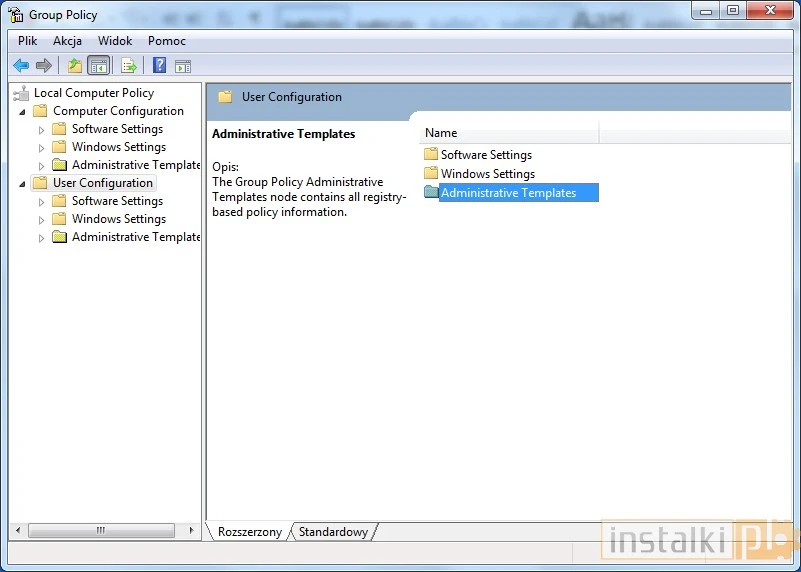Viewport: 801px width, 572px height.
Task: Open the Akcja menu
Action: [x=68, y=41]
